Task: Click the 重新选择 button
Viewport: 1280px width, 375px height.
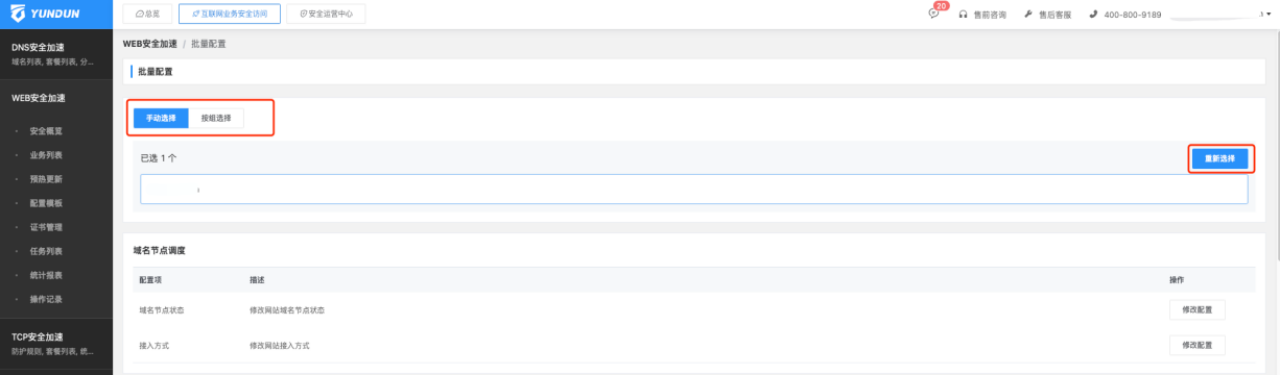Action: [x=1220, y=158]
